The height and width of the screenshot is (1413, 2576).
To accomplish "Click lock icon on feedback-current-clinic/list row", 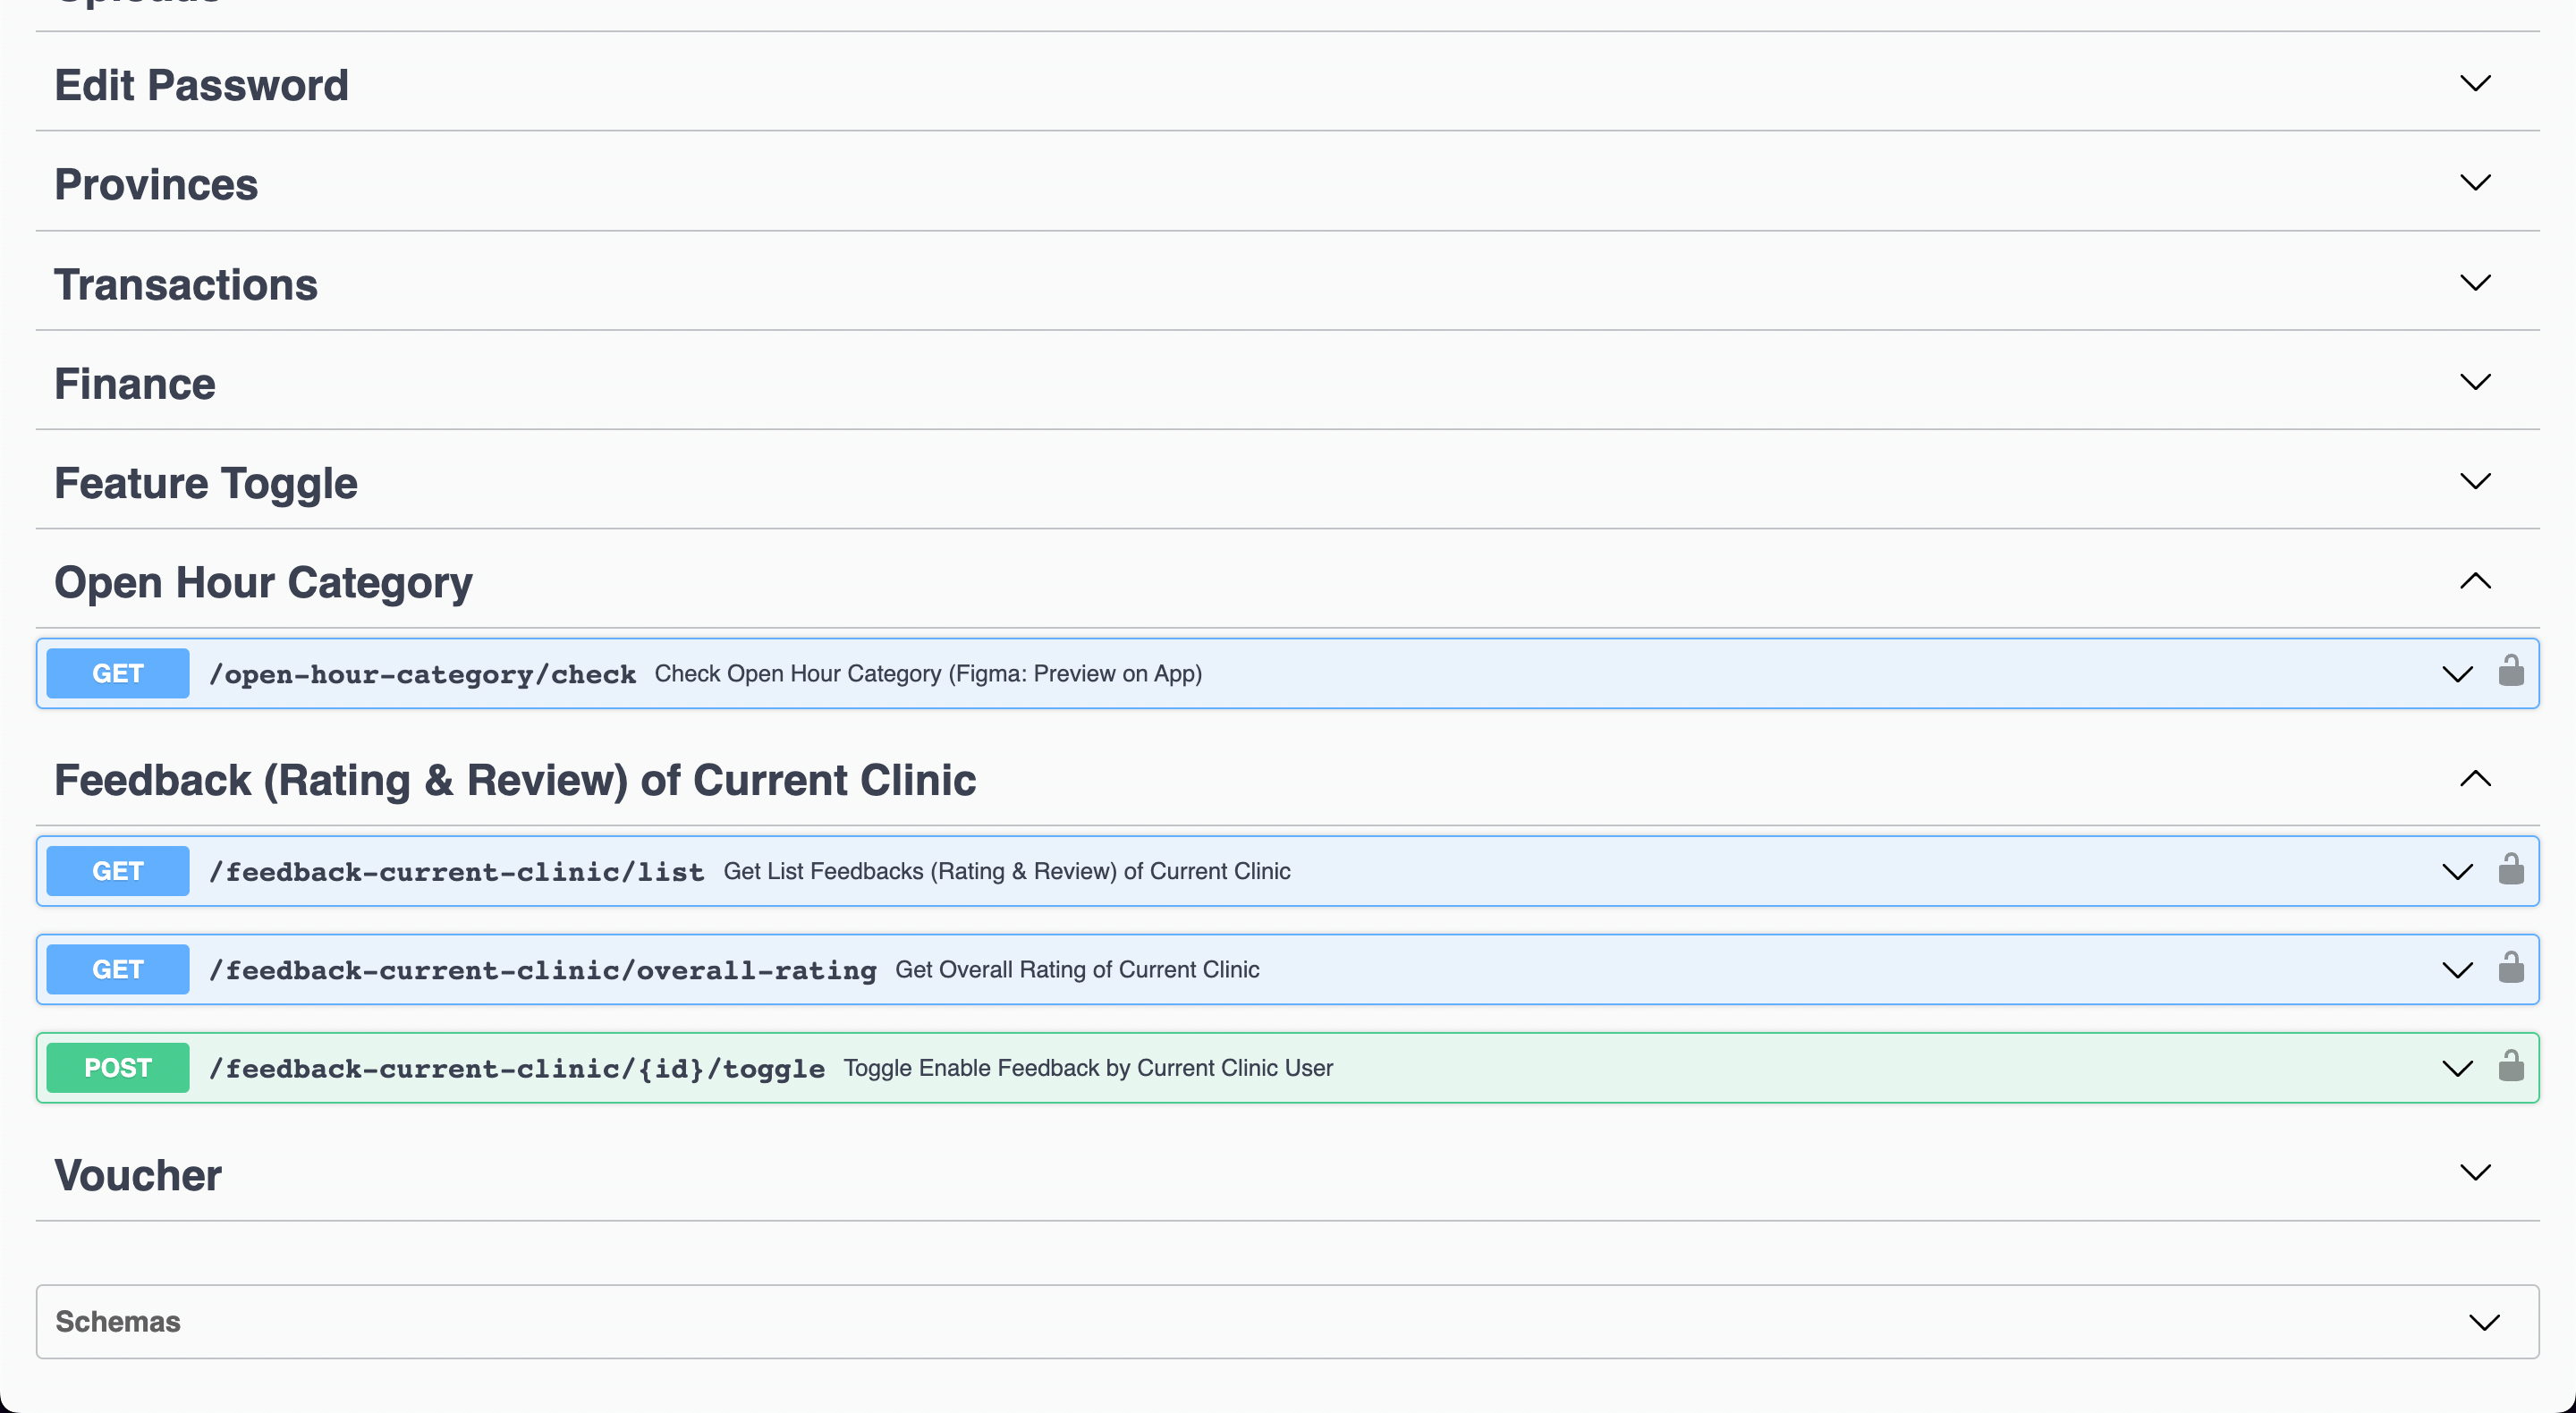I will [x=2511, y=869].
